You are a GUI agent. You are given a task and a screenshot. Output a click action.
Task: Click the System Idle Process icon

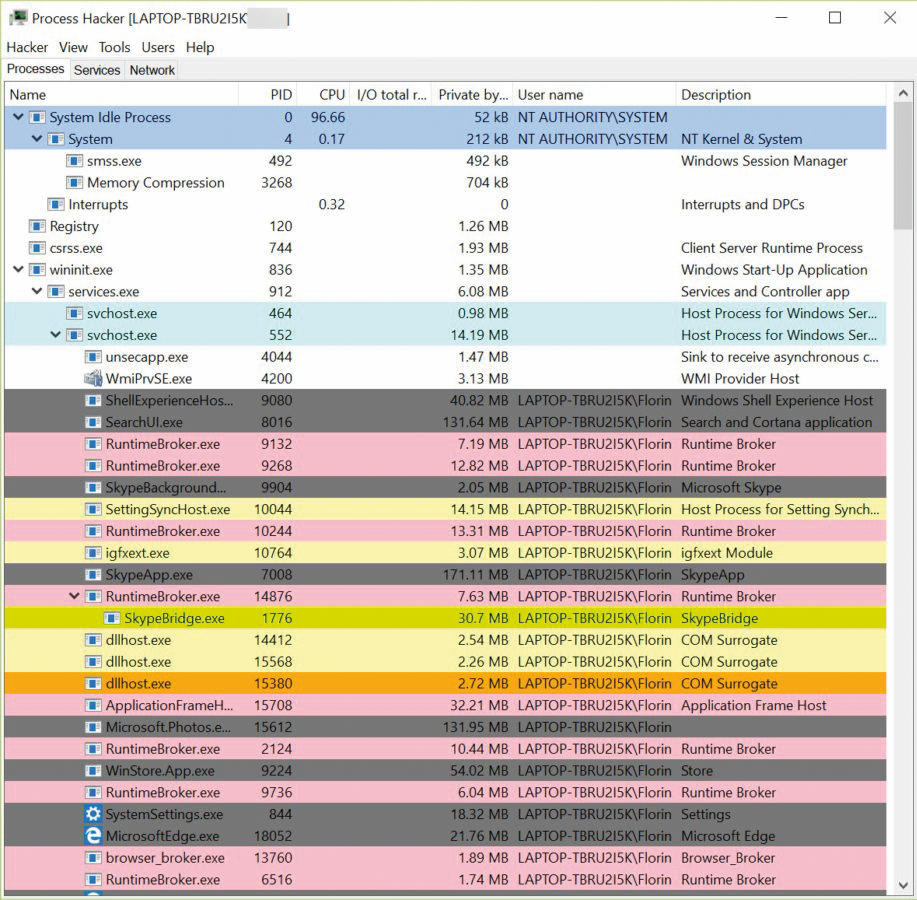click(37, 118)
